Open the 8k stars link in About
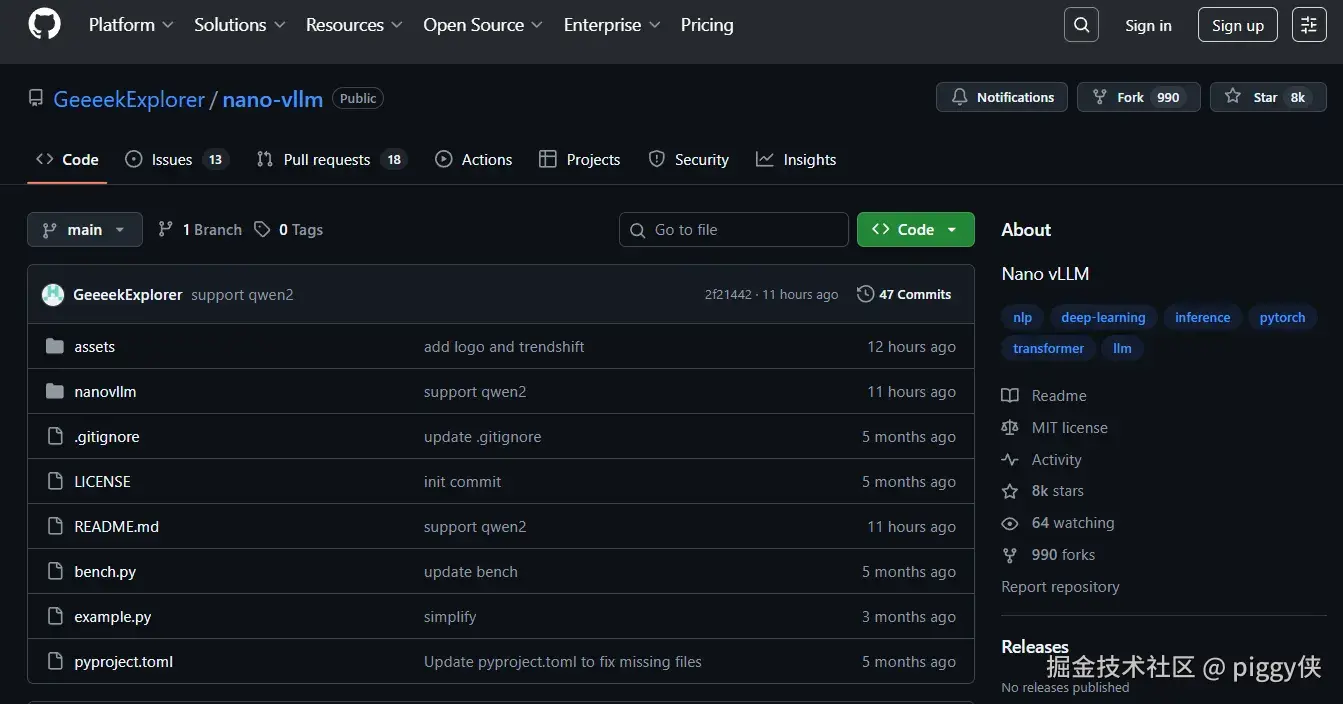The width and height of the screenshot is (1343, 704). tap(1057, 491)
